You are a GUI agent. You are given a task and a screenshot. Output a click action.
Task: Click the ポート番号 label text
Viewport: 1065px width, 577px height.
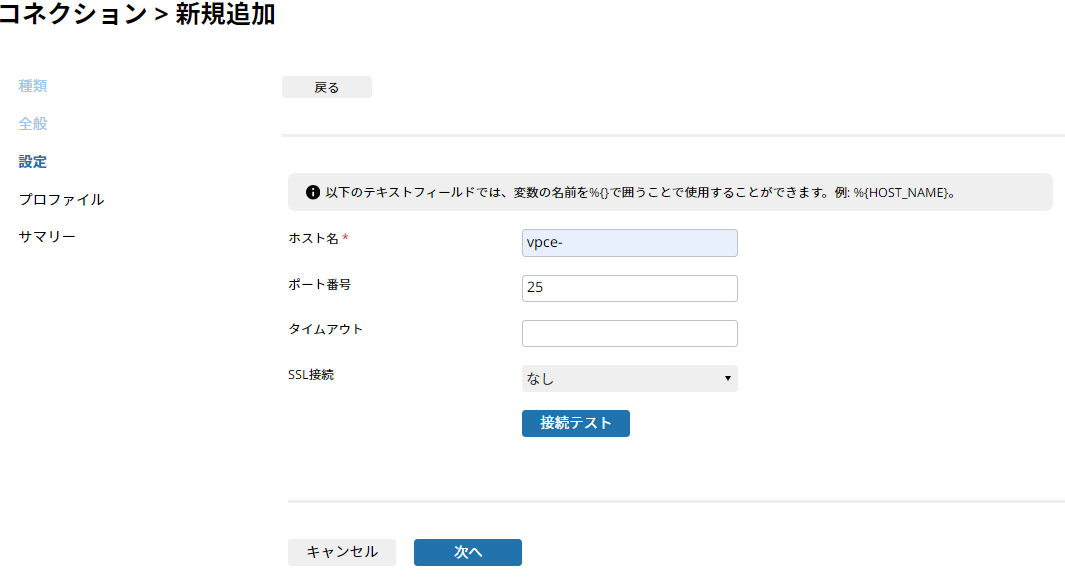coord(319,284)
